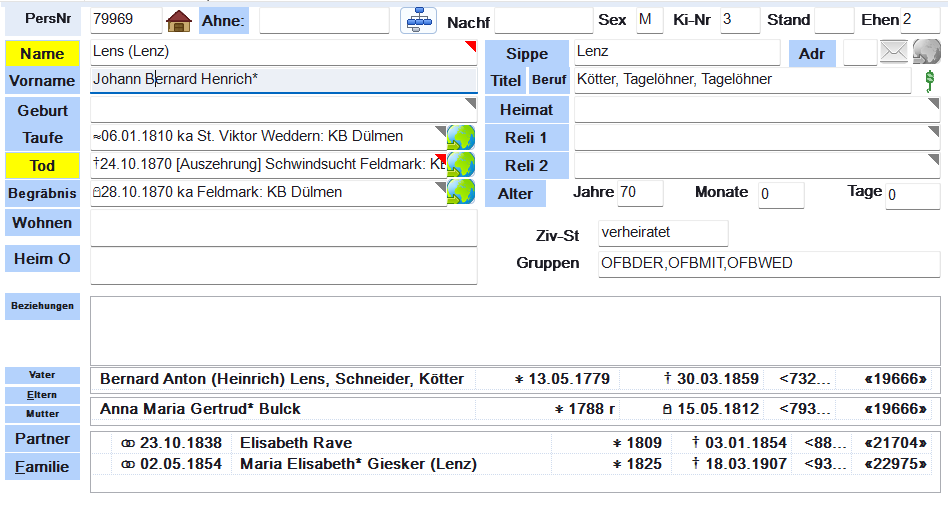The width and height of the screenshot is (948, 505).
Task: Click the Adr button
Action: 812,54
